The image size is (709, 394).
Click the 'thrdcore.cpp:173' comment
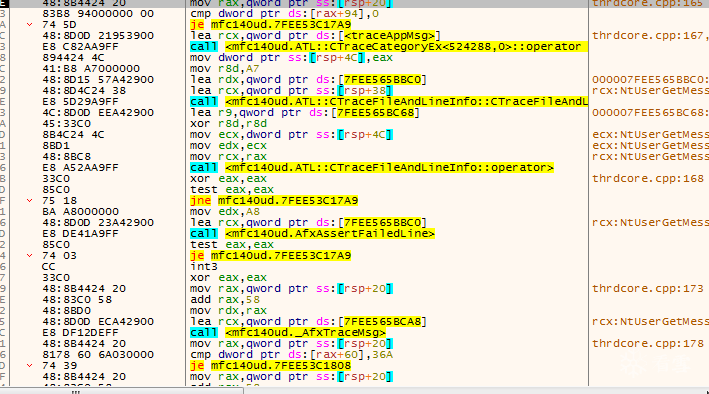coord(648,288)
